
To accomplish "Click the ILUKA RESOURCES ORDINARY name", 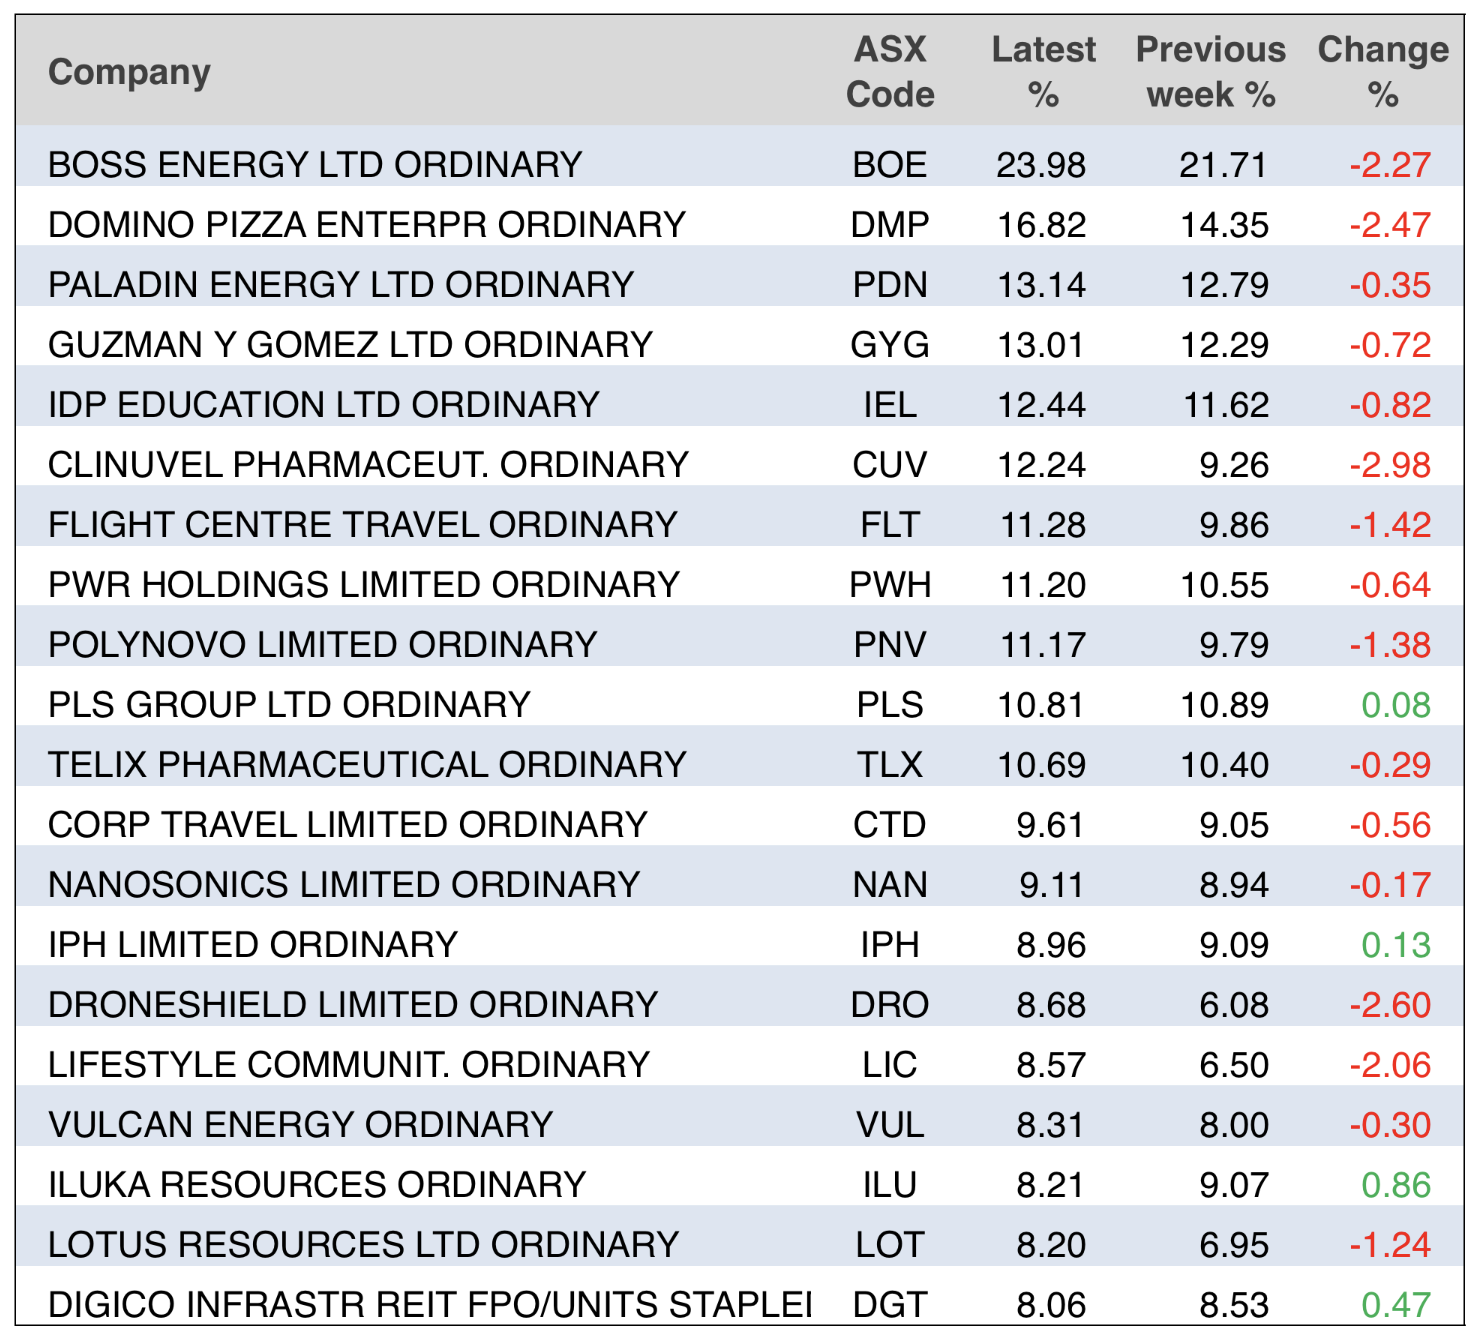I will pyautogui.click(x=317, y=1185).
